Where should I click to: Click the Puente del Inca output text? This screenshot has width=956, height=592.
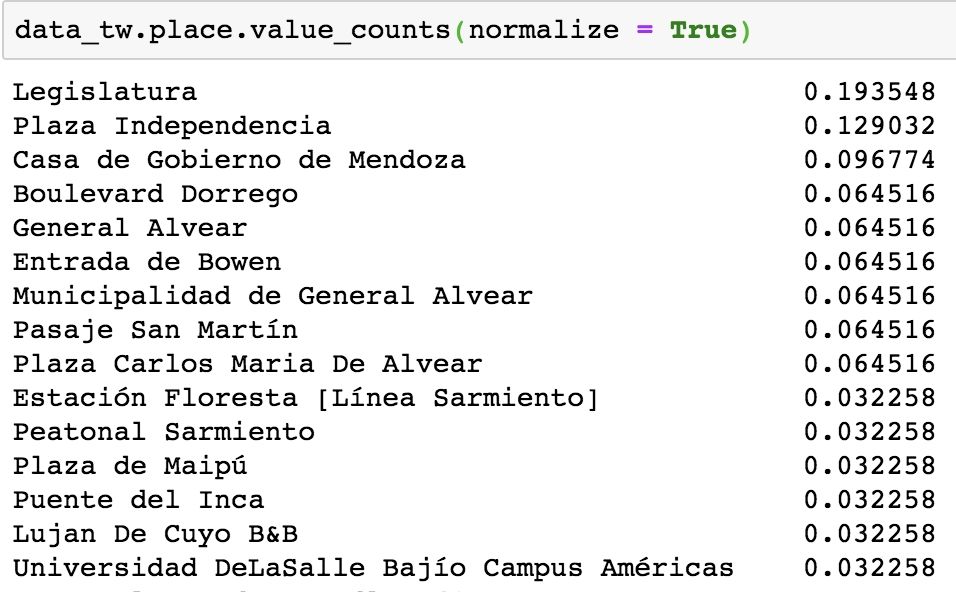[139, 500]
